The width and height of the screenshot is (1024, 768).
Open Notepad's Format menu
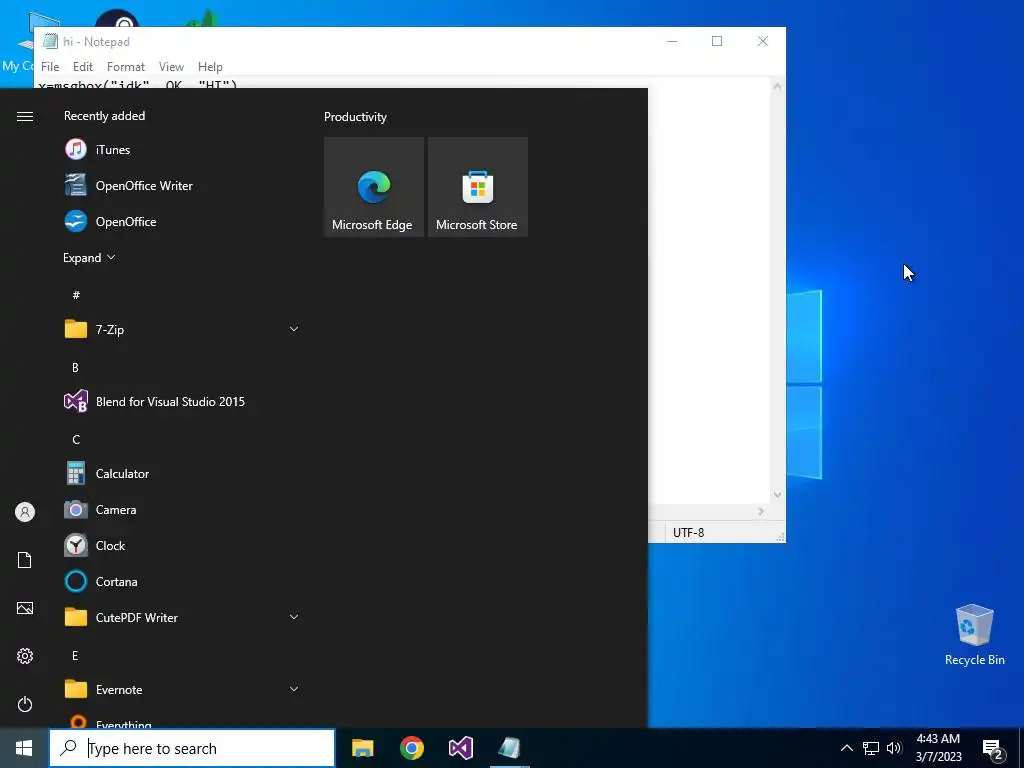point(125,67)
